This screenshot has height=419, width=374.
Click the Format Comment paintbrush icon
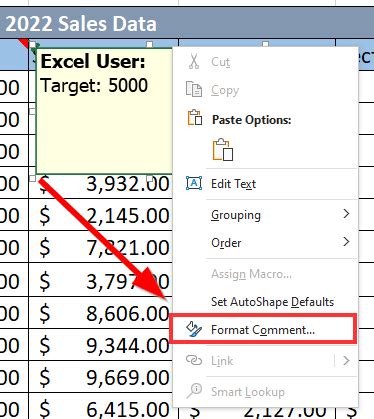pyautogui.click(x=194, y=329)
